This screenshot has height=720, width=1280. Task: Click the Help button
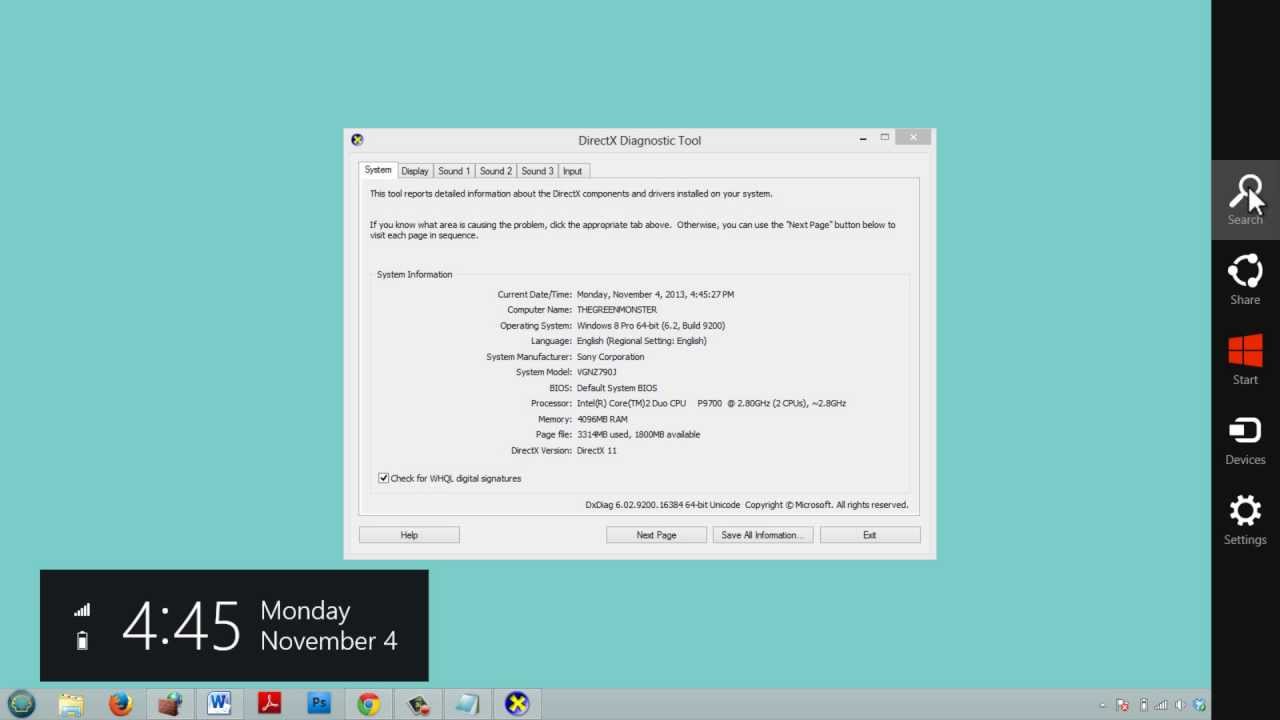pos(409,535)
